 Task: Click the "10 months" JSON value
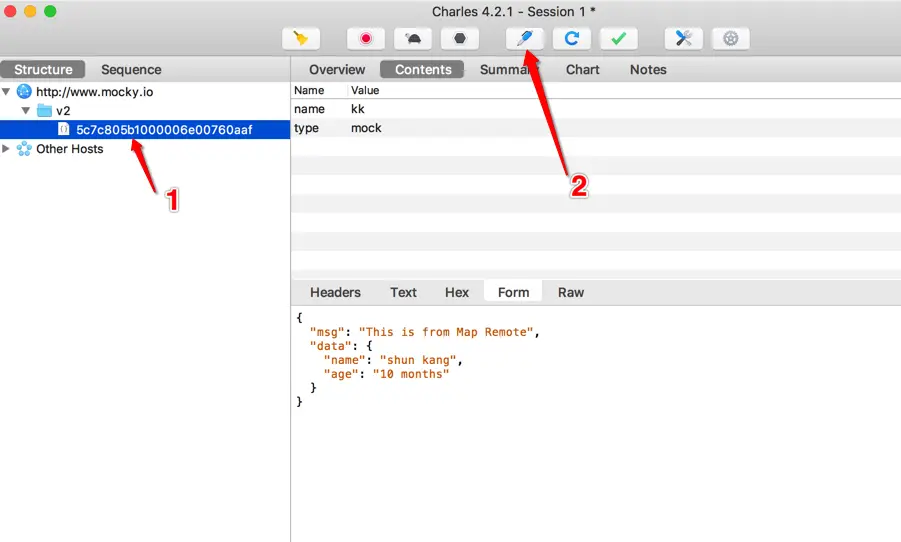tap(410, 374)
